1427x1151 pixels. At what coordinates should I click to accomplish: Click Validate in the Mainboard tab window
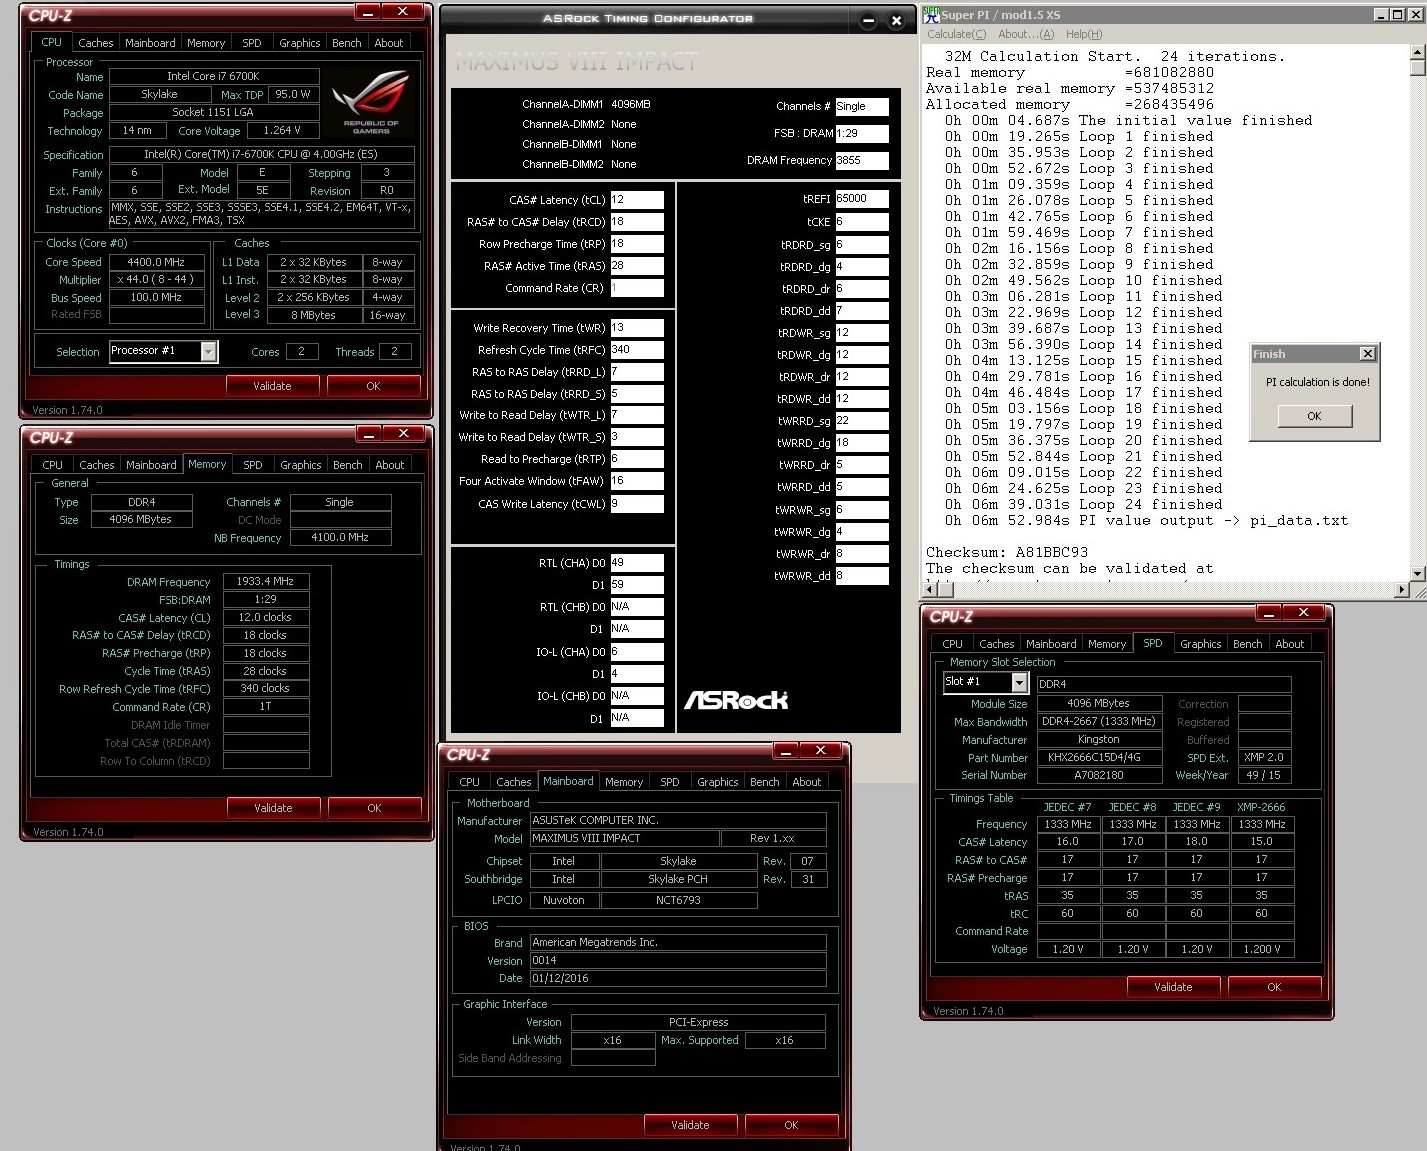pyautogui.click(x=690, y=1125)
